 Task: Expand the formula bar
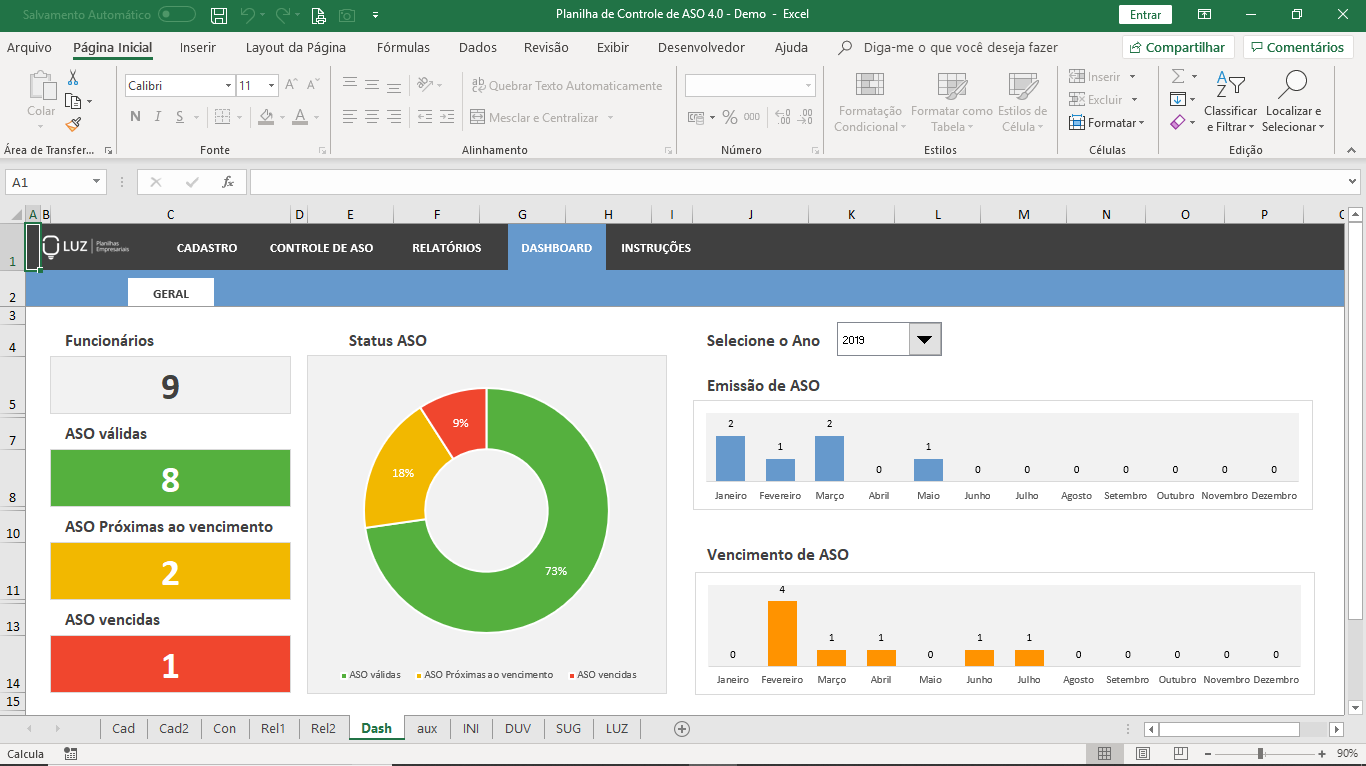click(1352, 182)
